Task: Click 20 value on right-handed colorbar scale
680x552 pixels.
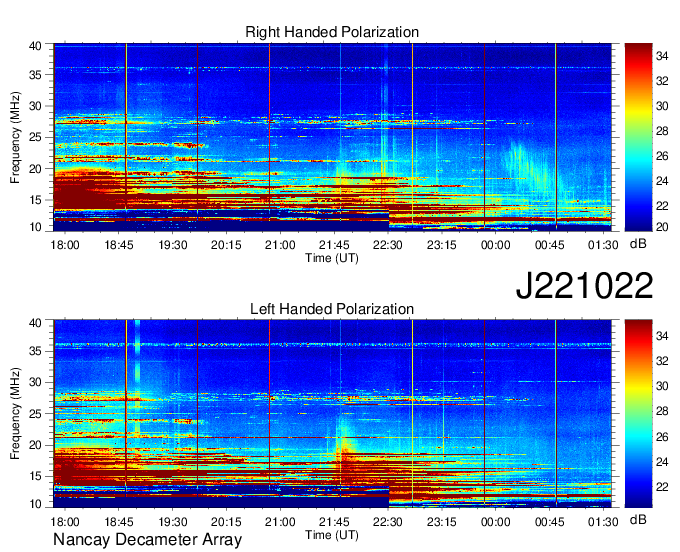Action: [662, 227]
